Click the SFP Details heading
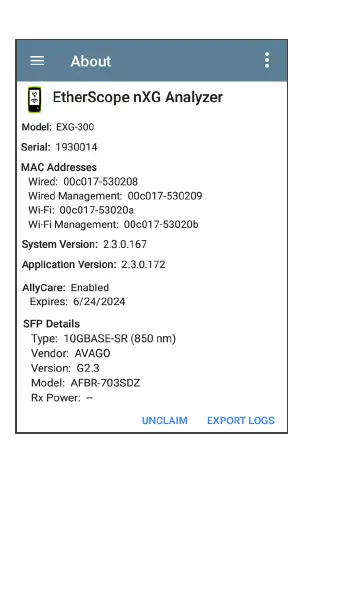Screen dimensions: 360x612 pyautogui.click(x=52, y=324)
